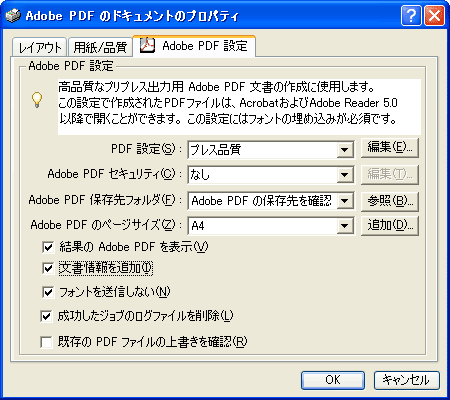Toggle フォントを送信しない checkbox
This screenshot has width=450, height=400.
(x=48, y=292)
